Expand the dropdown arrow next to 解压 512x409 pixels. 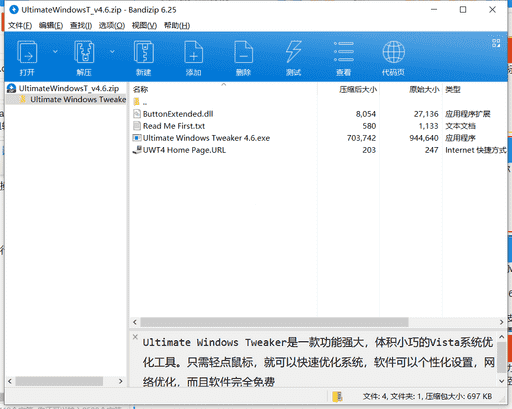[112, 51]
